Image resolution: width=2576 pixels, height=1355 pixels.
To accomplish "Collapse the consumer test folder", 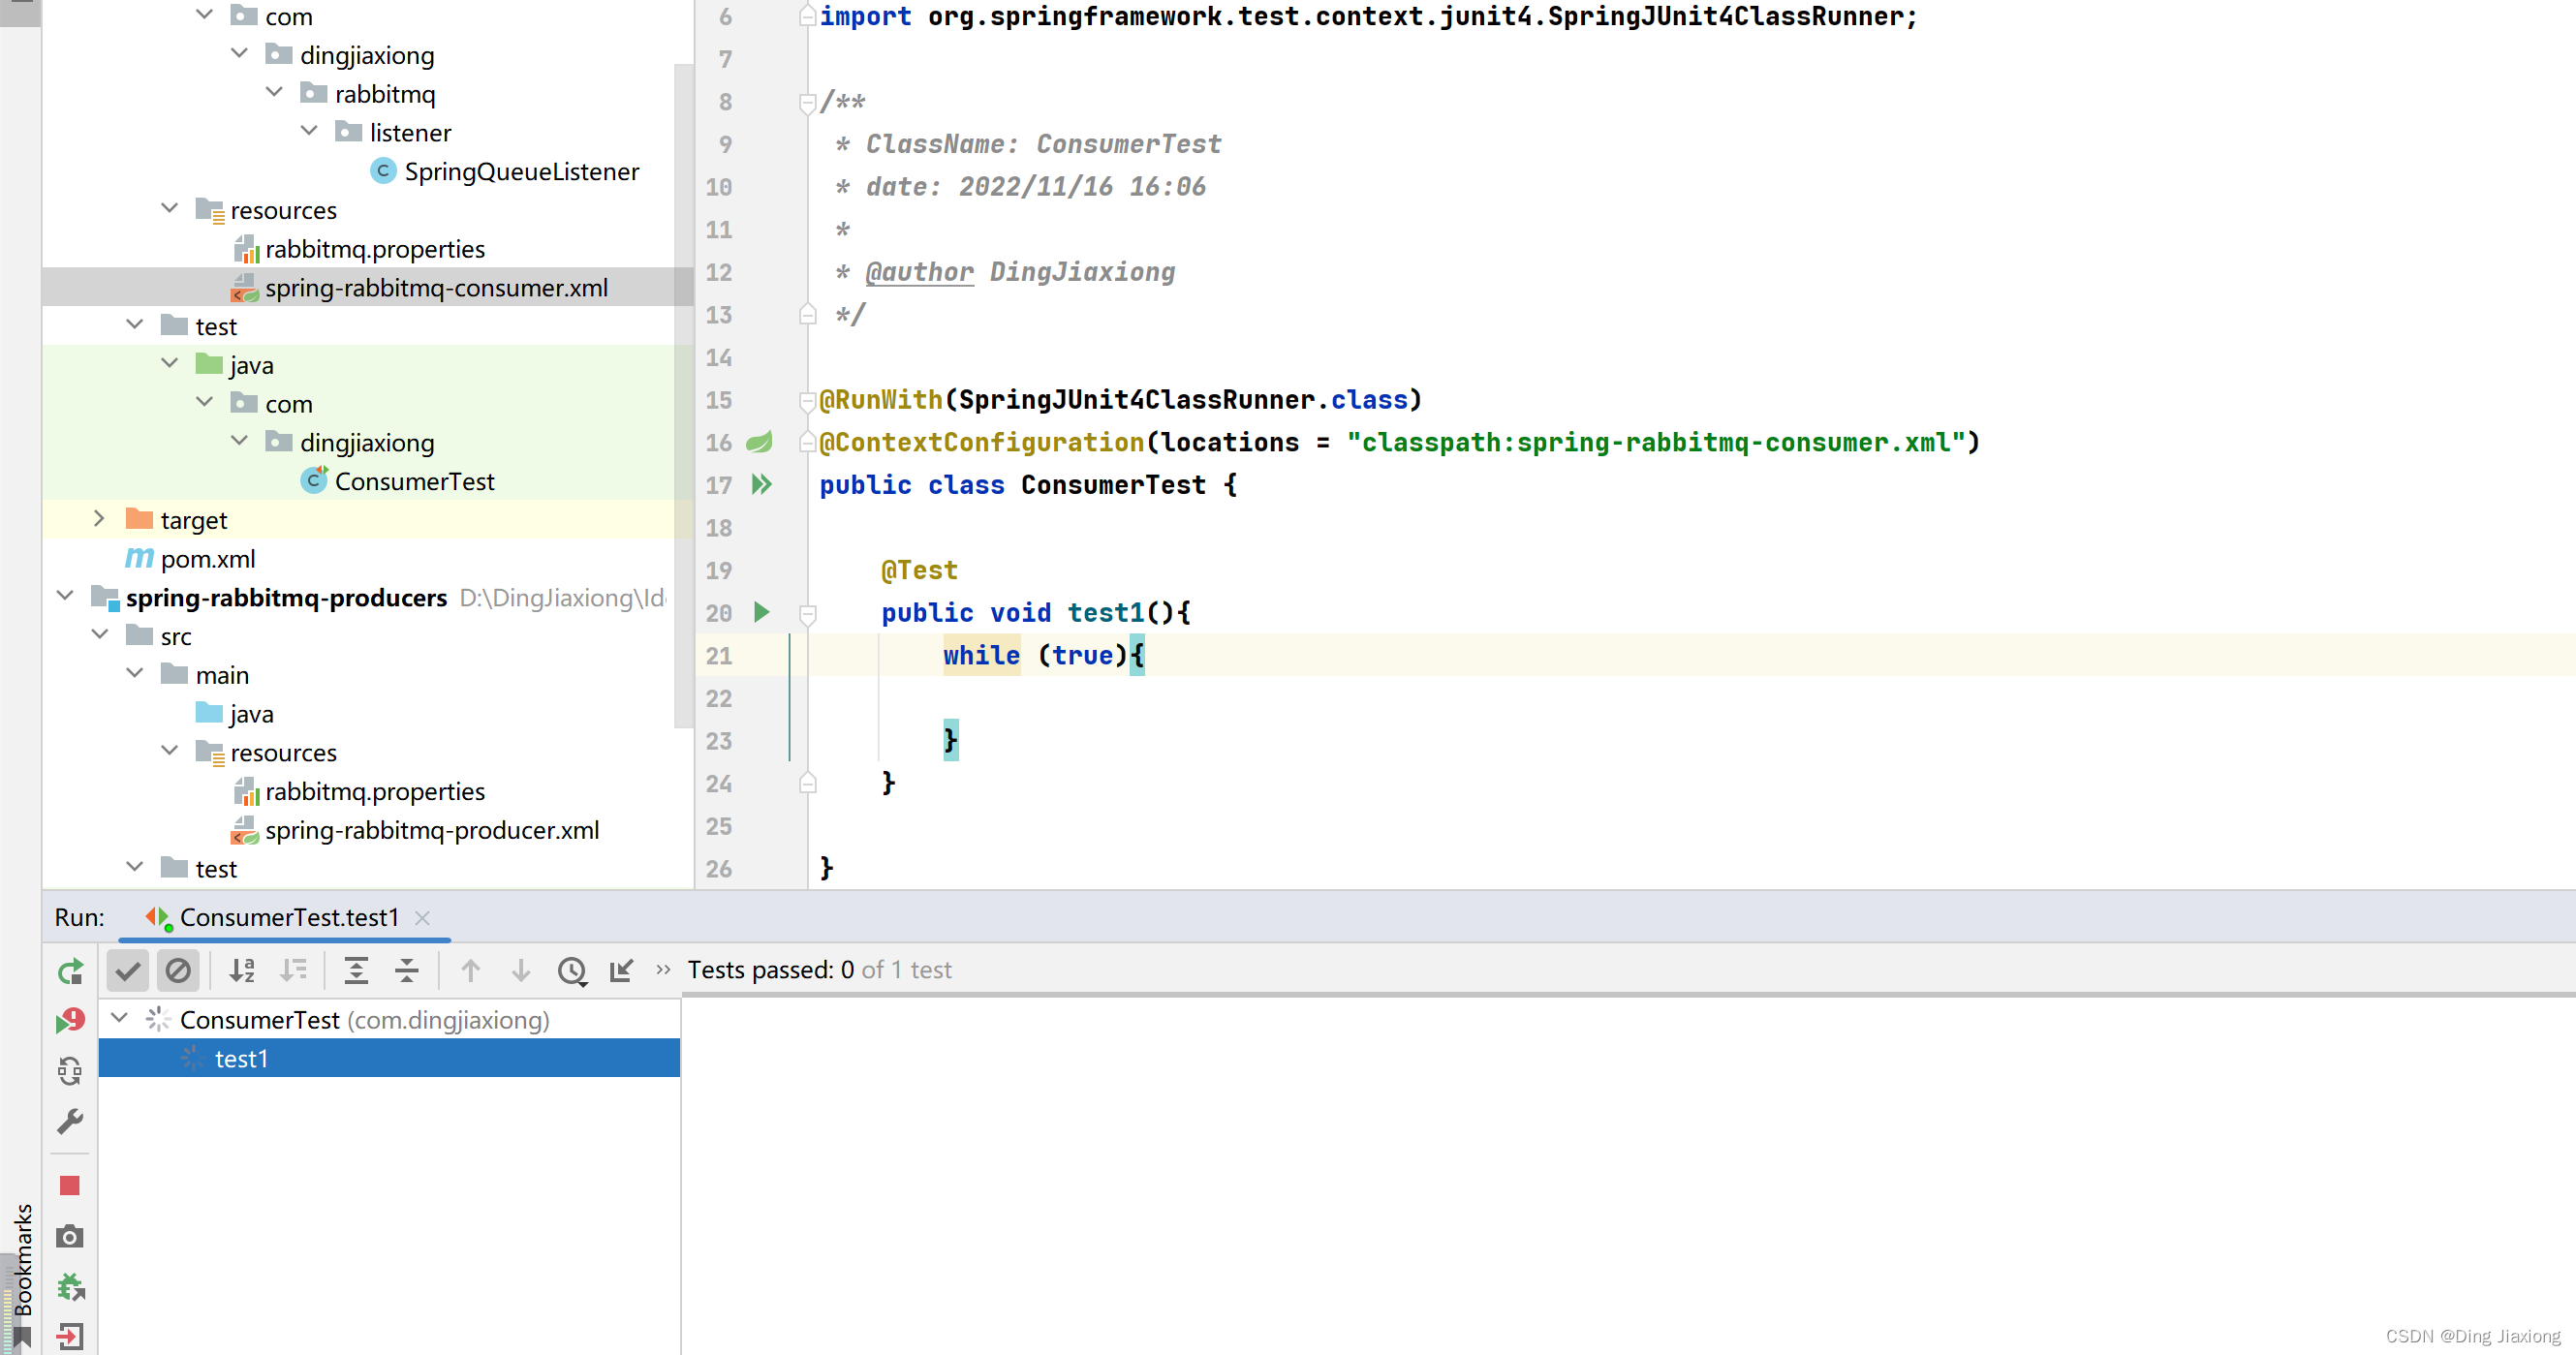I will coord(135,326).
